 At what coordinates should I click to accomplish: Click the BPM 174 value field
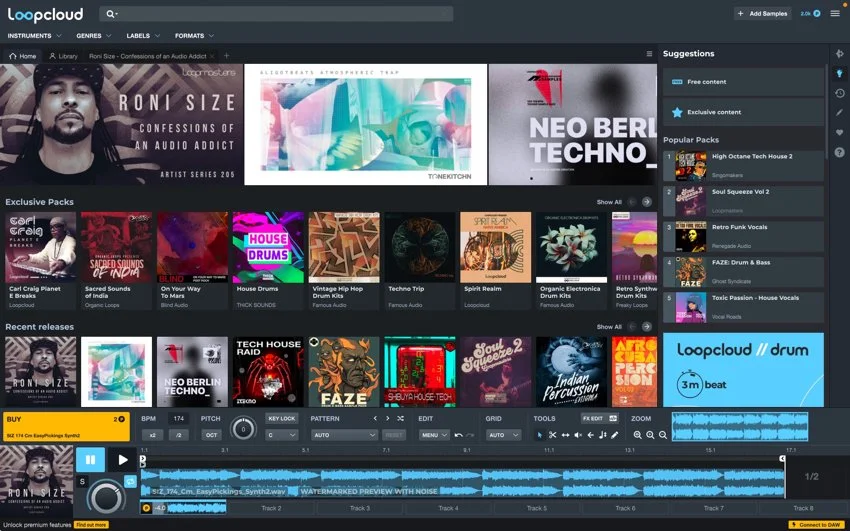point(178,418)
